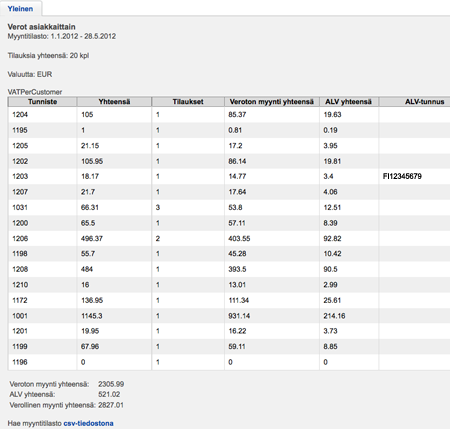The width and height of the screenshot is (450, 429).
Task: Select the customer 1172 row
Action: pyautogui.click(x=229, y=300)
